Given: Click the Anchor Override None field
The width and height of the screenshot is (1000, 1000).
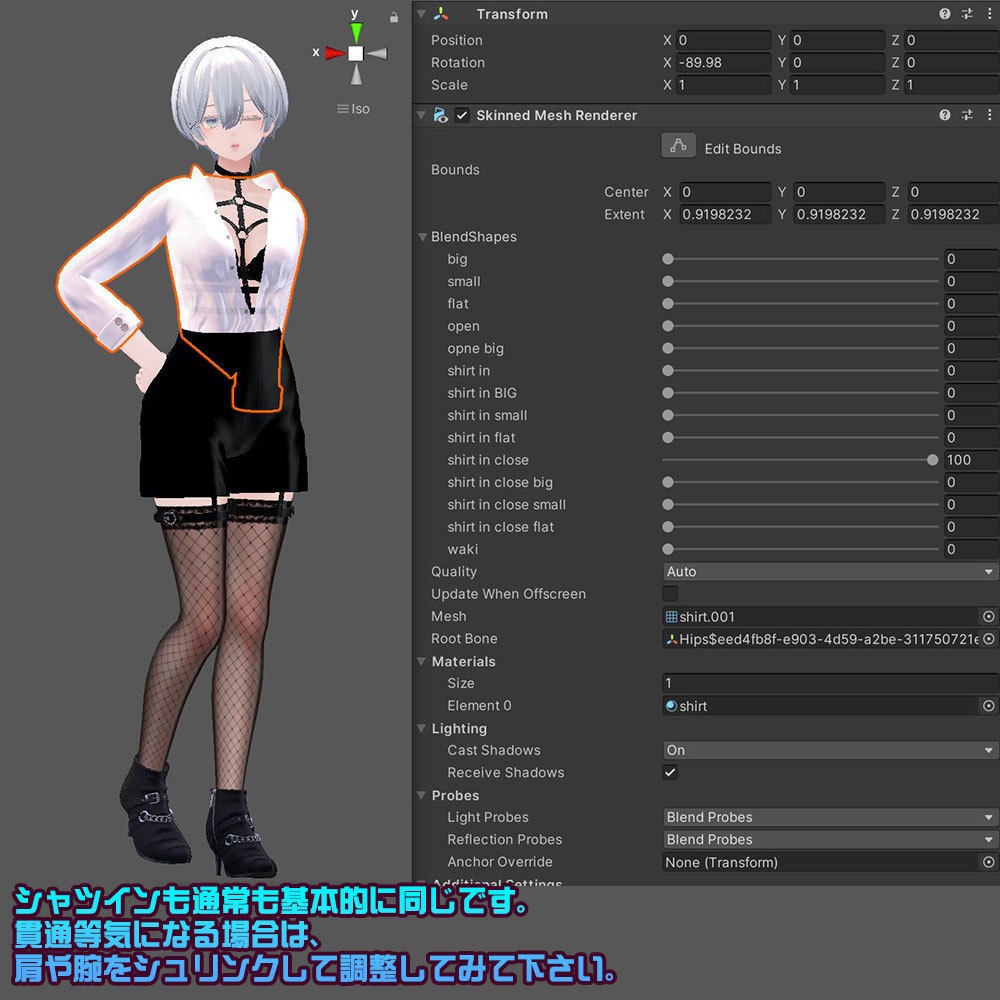Looking at the screenshot, I should (820, 862).
